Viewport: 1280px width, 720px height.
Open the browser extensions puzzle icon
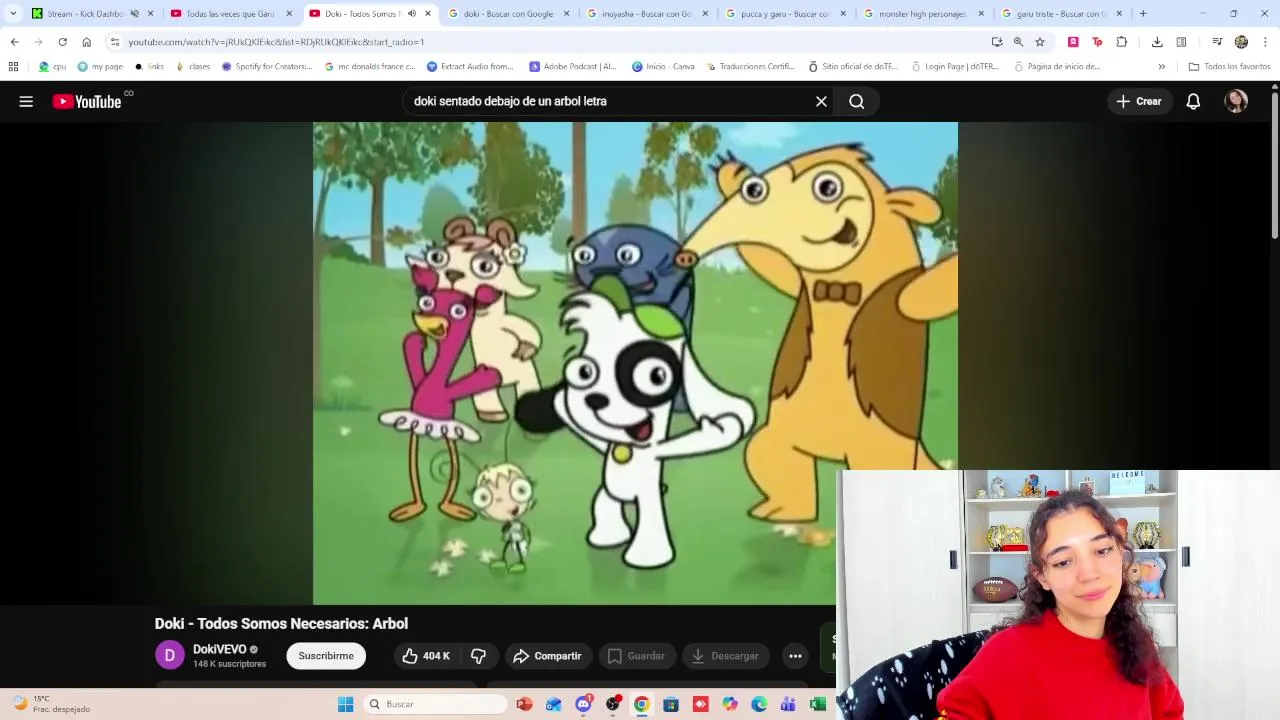point(1121,42)
